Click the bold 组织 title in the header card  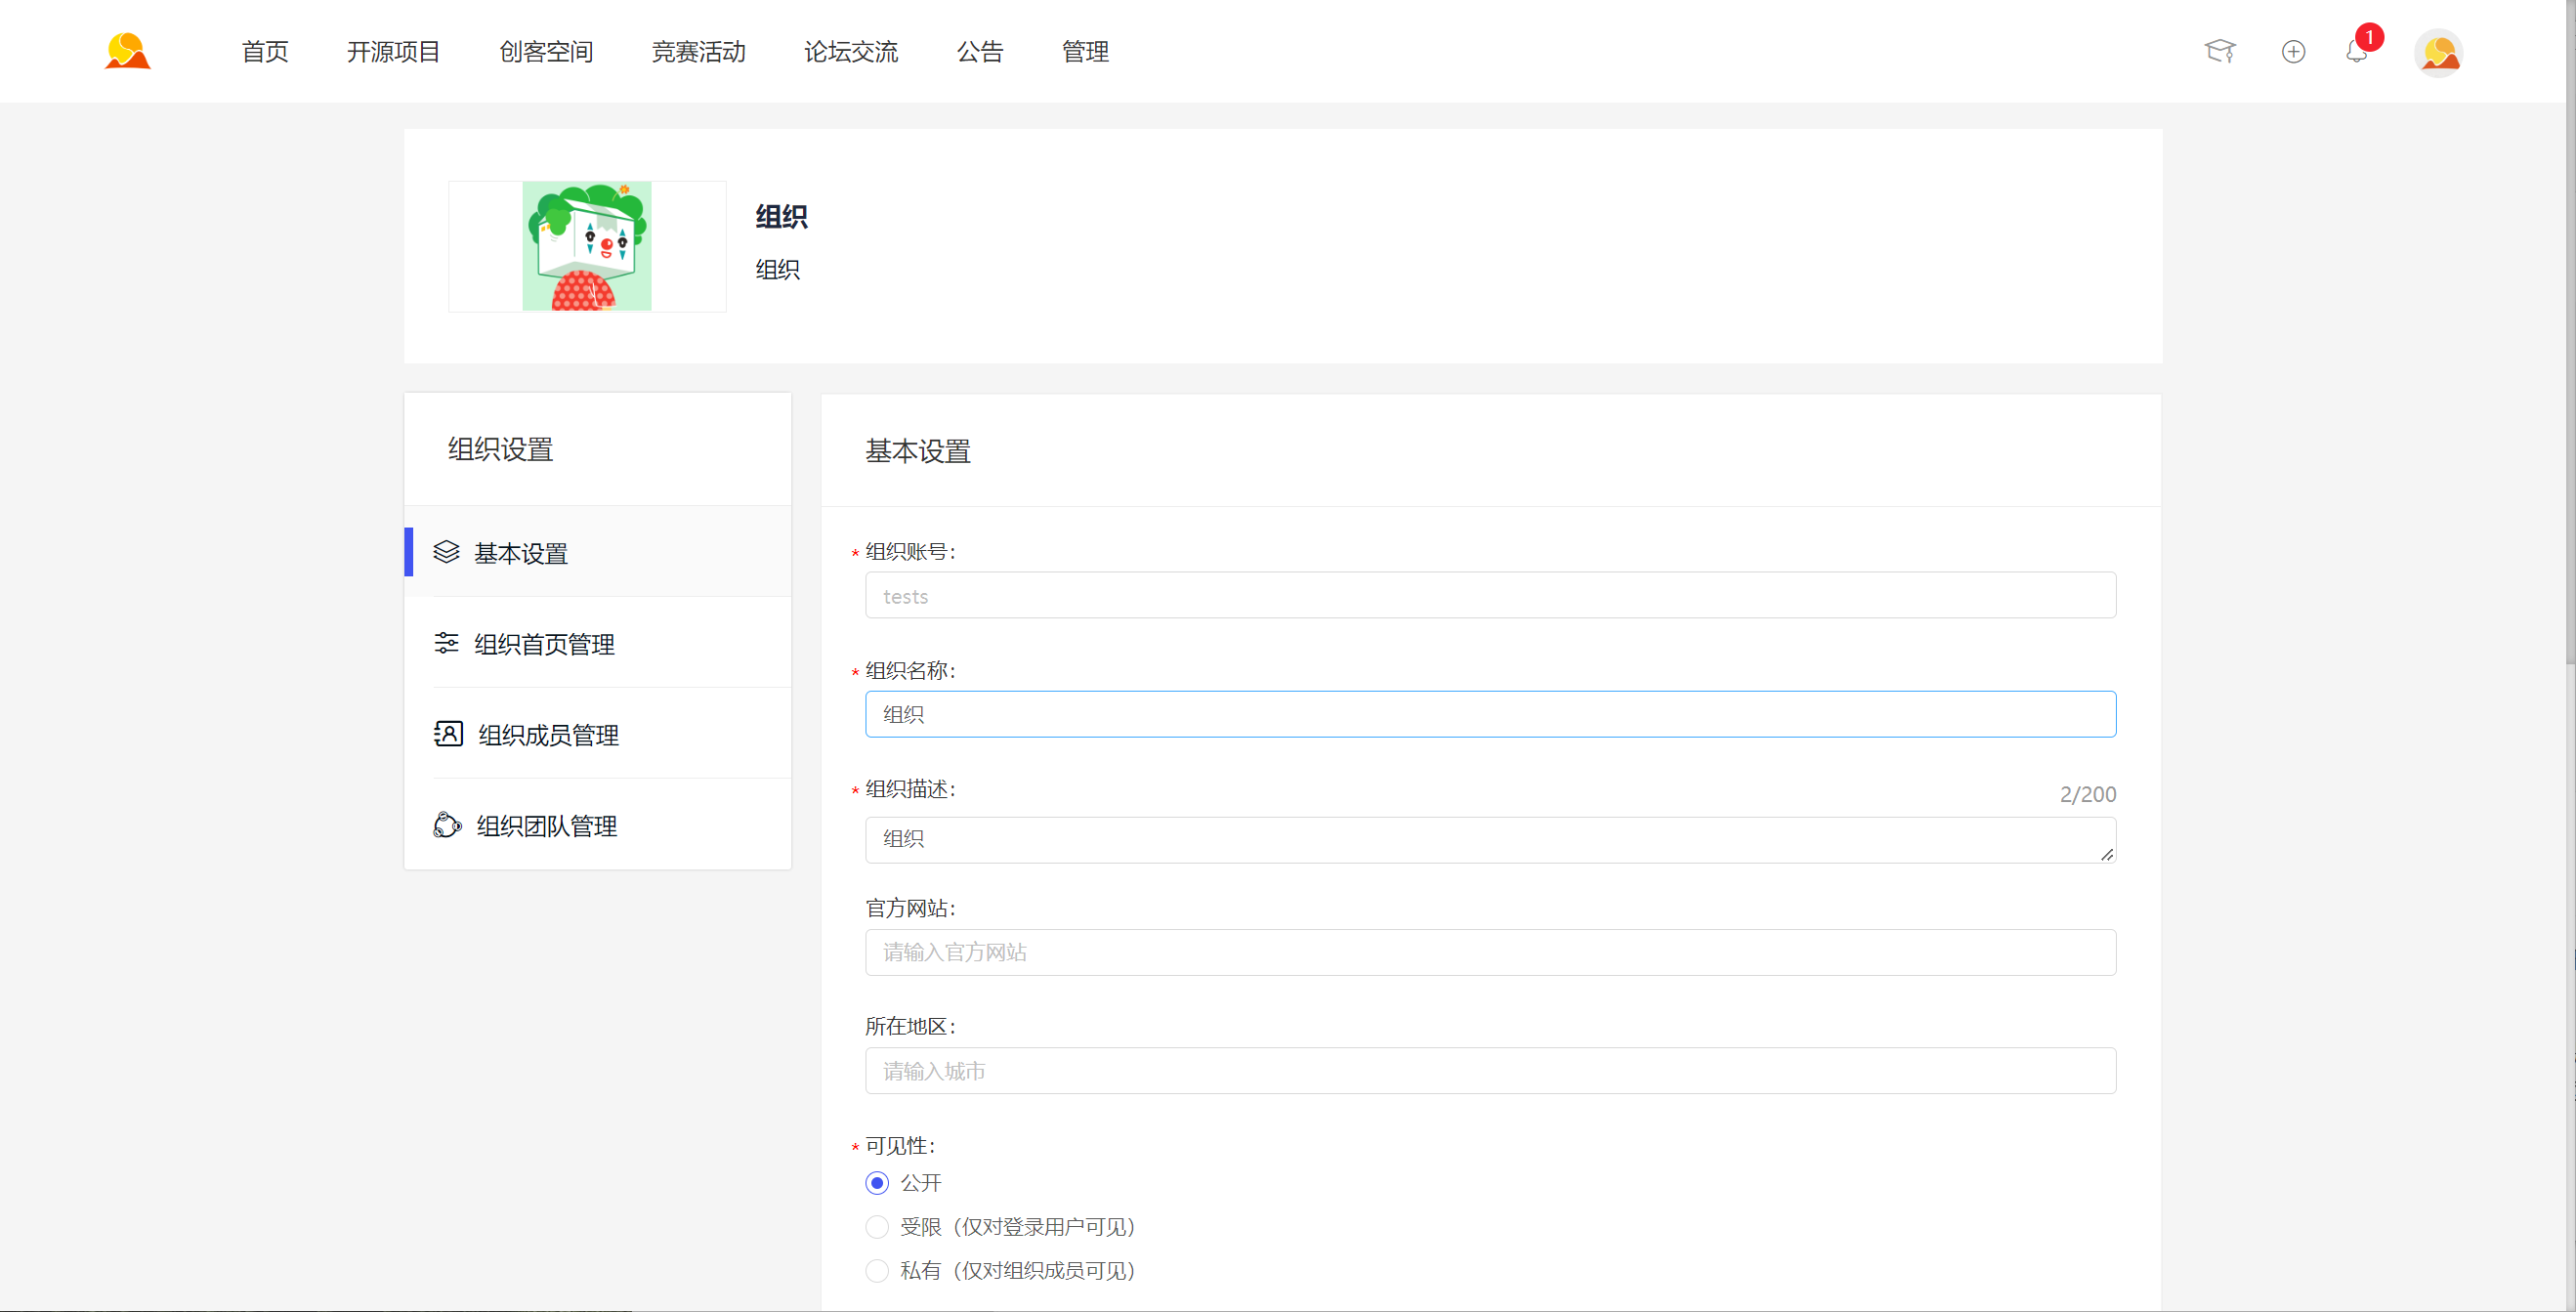pyautogui.click(x=781, y=216)
